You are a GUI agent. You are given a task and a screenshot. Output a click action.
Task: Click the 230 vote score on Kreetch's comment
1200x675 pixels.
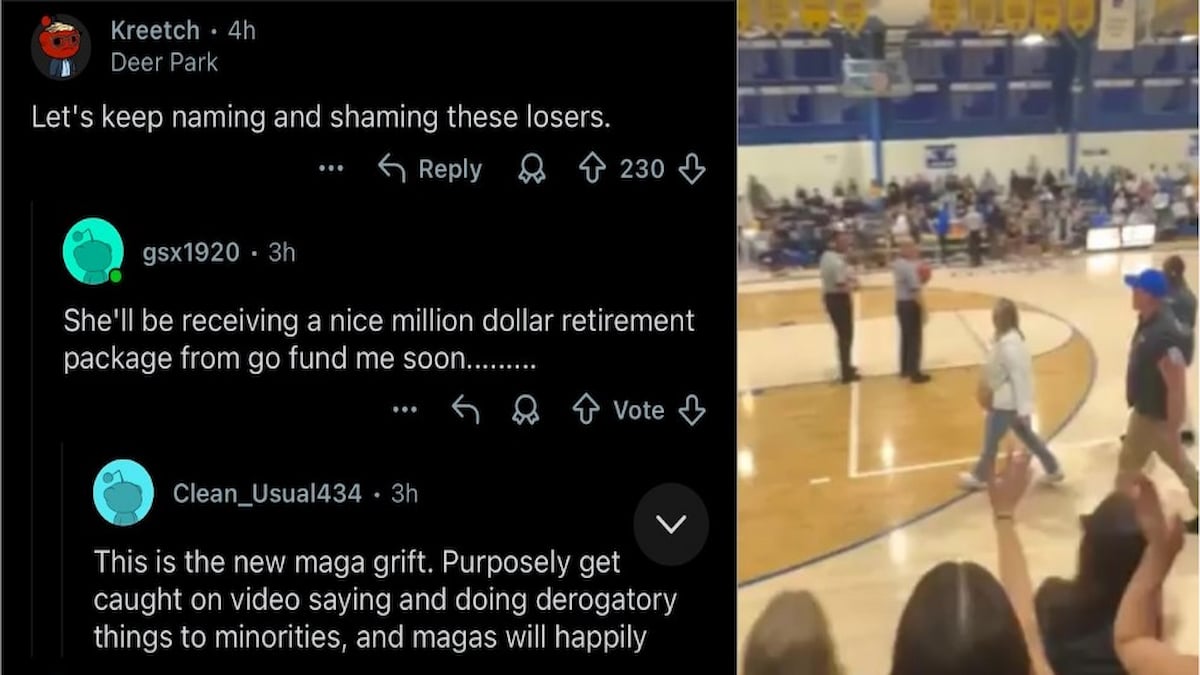(642, 169)
